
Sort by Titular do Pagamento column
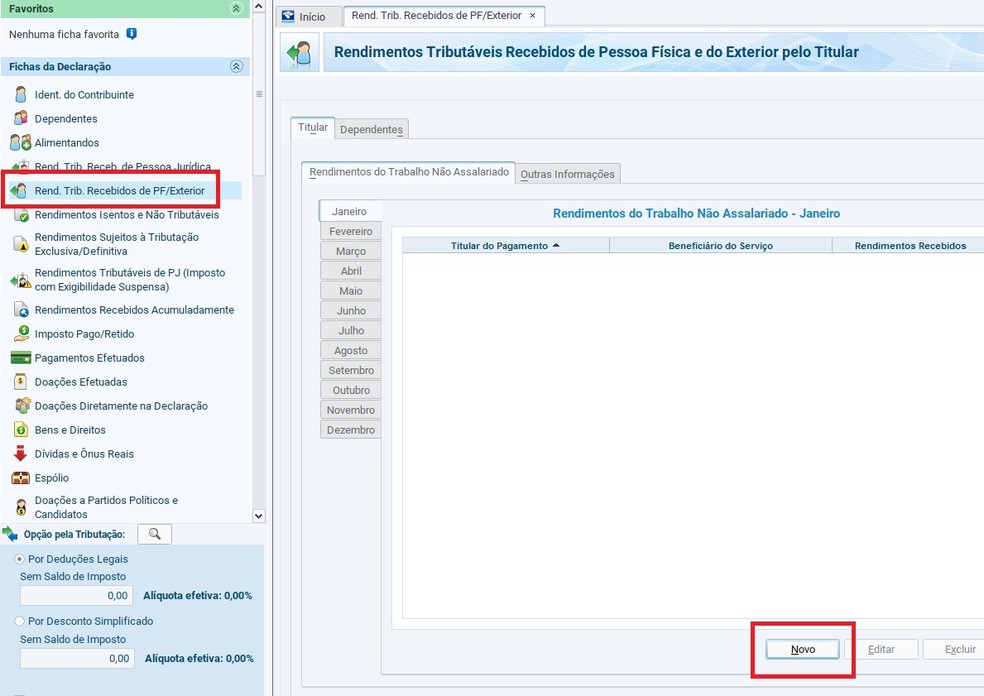[505, 245]
